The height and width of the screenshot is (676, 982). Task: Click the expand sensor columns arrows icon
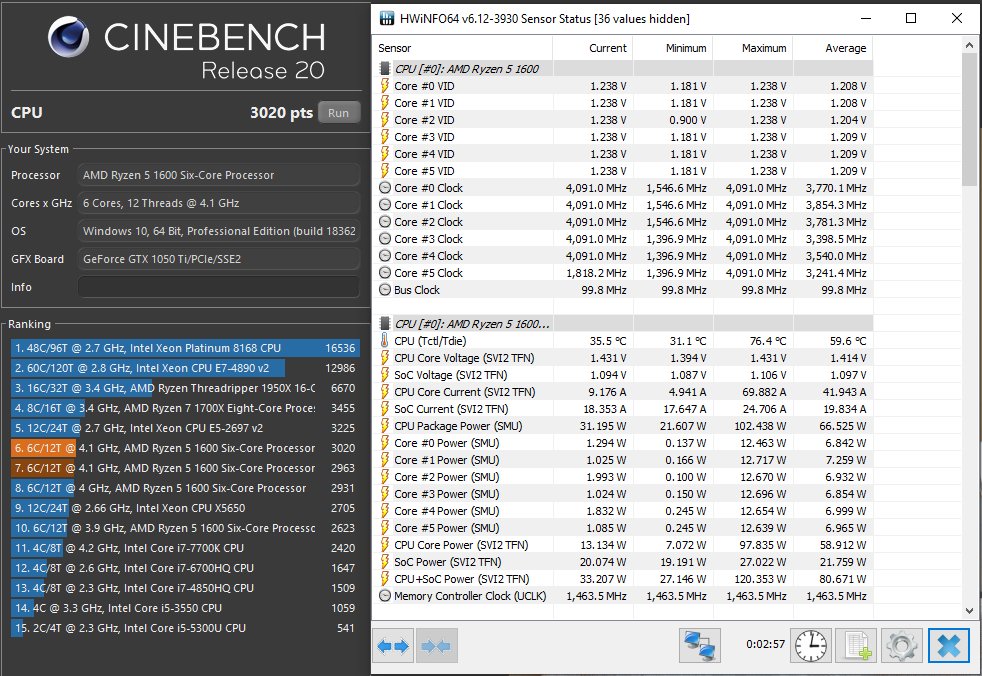click(x=393, y=645)
